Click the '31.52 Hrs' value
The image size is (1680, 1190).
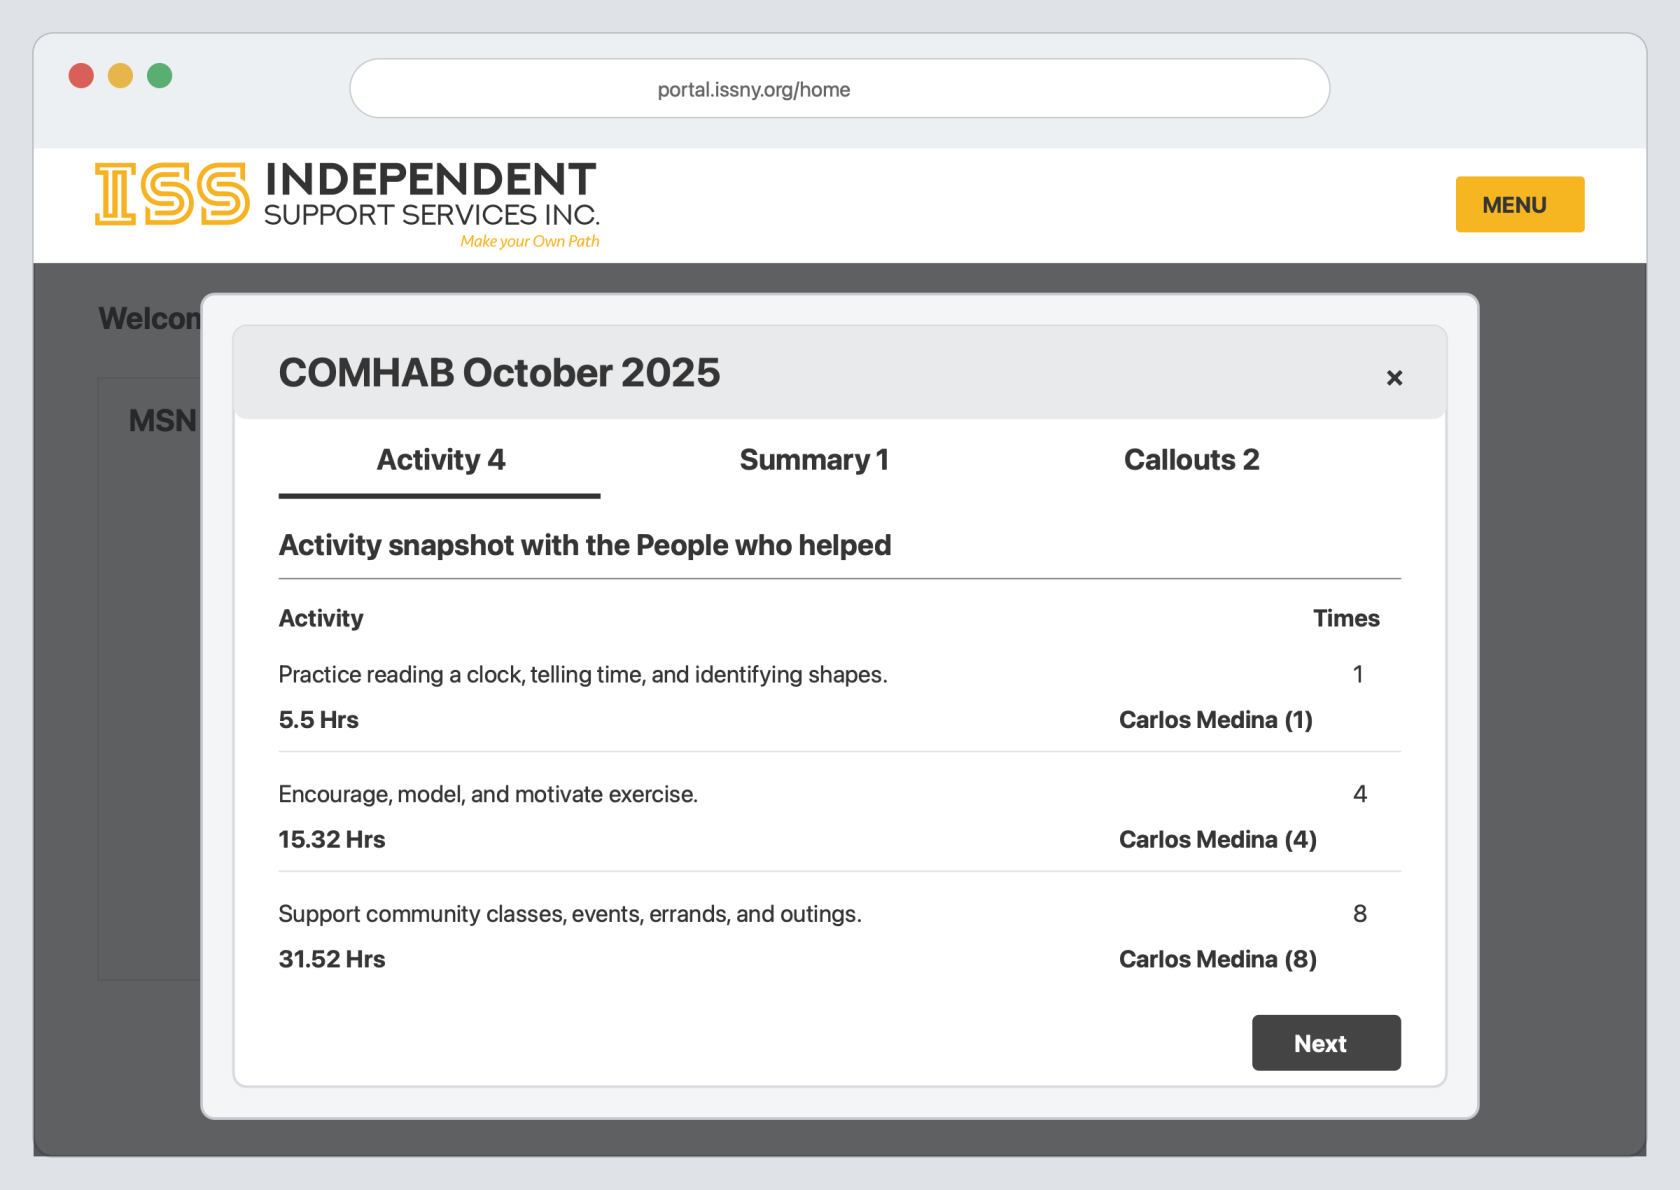pyautogui.click(x=331, y=960)
